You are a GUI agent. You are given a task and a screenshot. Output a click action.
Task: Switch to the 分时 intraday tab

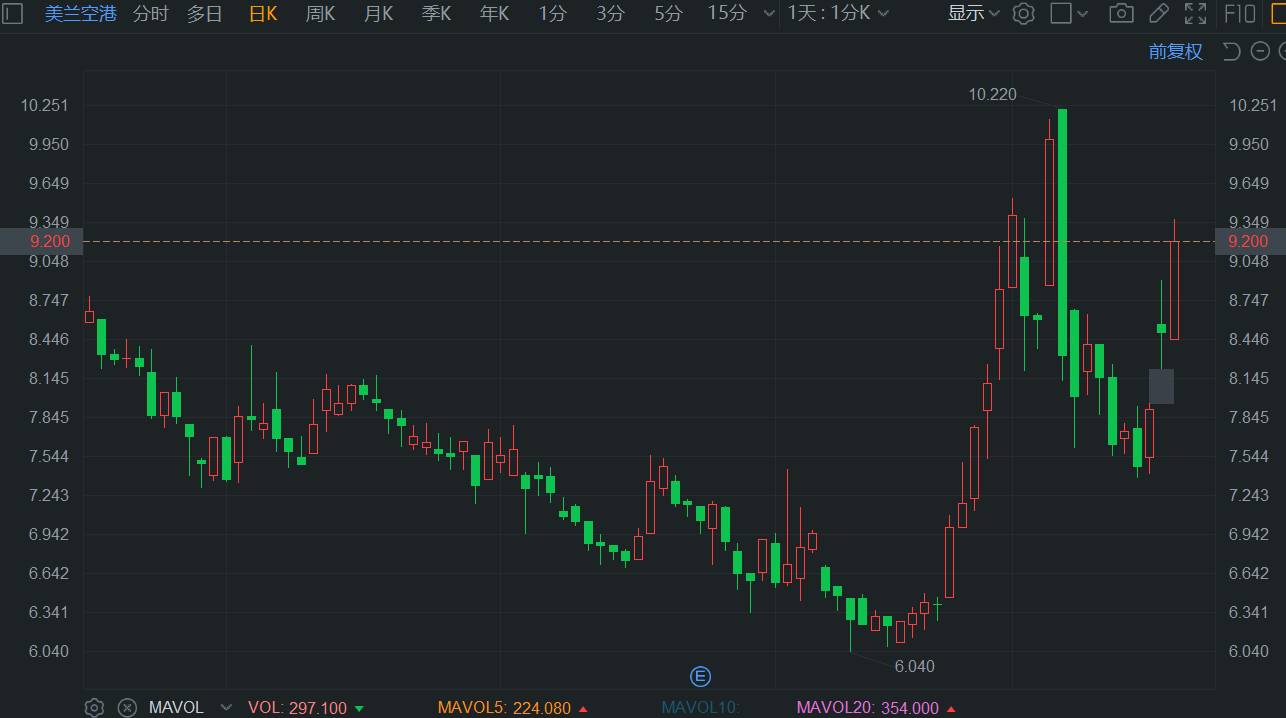(x=150, y=13)
